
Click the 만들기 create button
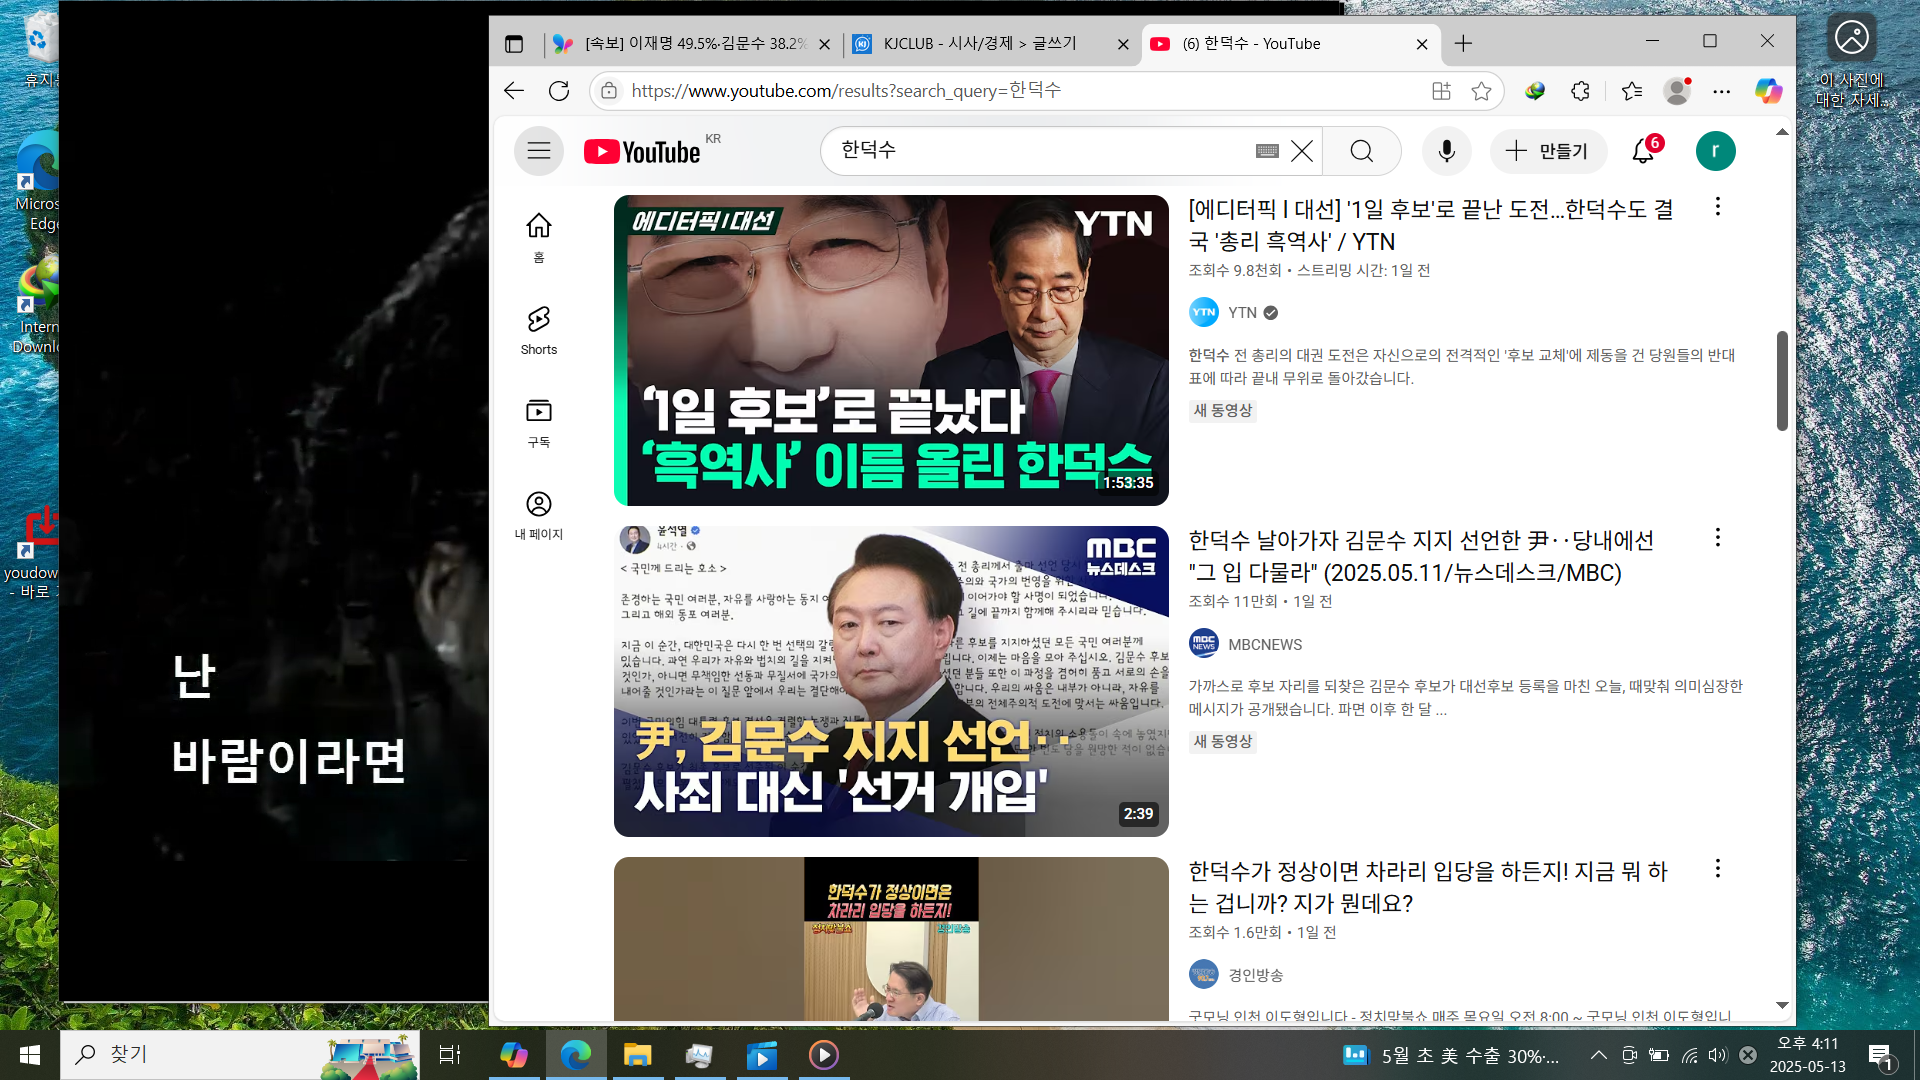[x=1547, y=151]
